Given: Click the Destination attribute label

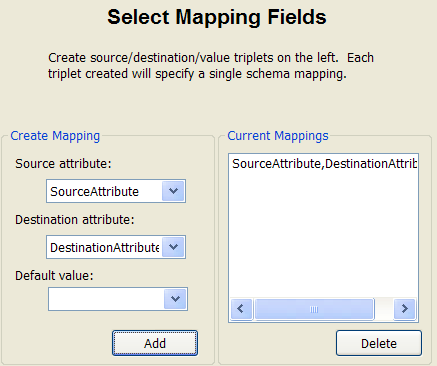Looking at the screenshot, I should coord(75,220).
